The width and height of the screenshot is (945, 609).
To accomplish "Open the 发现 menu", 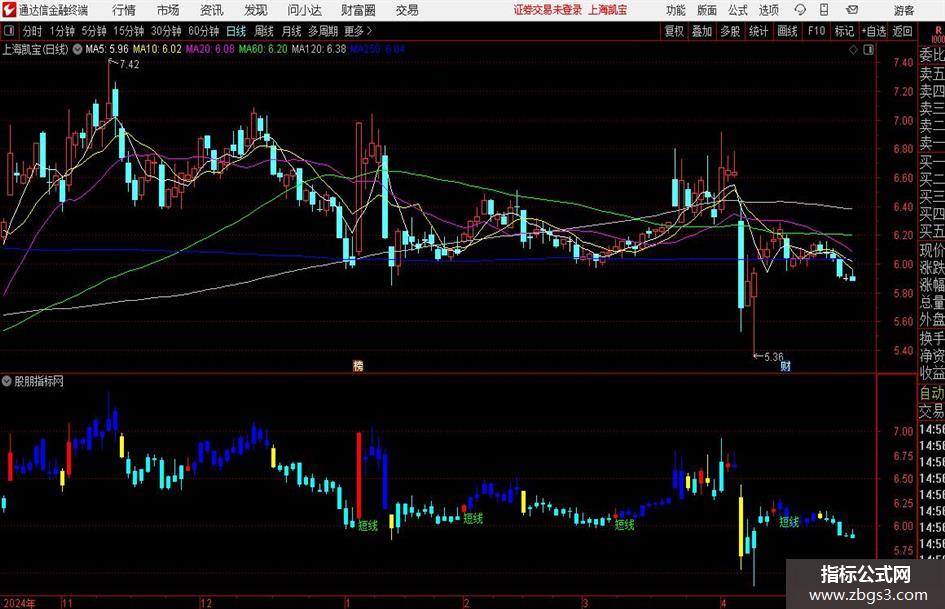I will 256,10.
